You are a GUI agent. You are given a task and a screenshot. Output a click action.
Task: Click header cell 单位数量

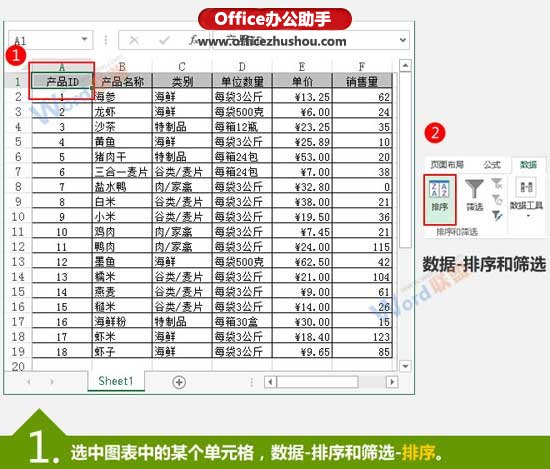coord(242,81)
